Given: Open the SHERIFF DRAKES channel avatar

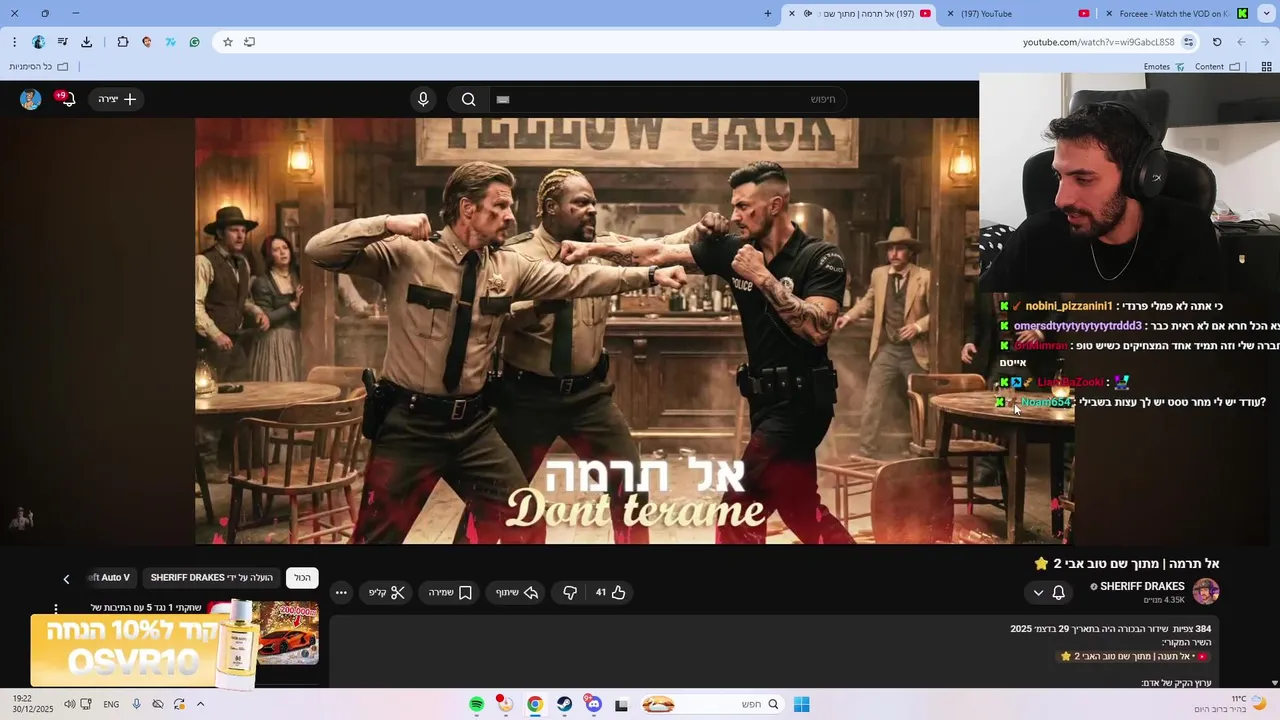Looking at the screenshot, I should click(1206, 591).
